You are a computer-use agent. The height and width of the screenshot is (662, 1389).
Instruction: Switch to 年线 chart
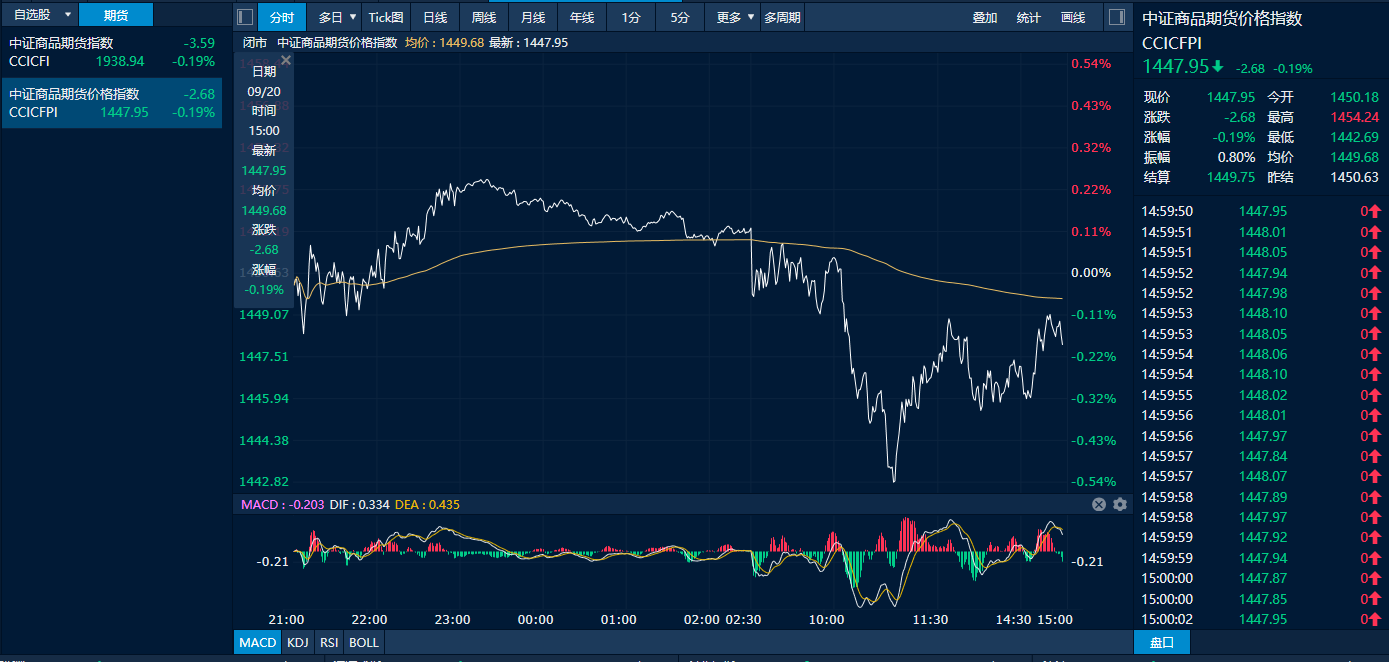point(582,17)
